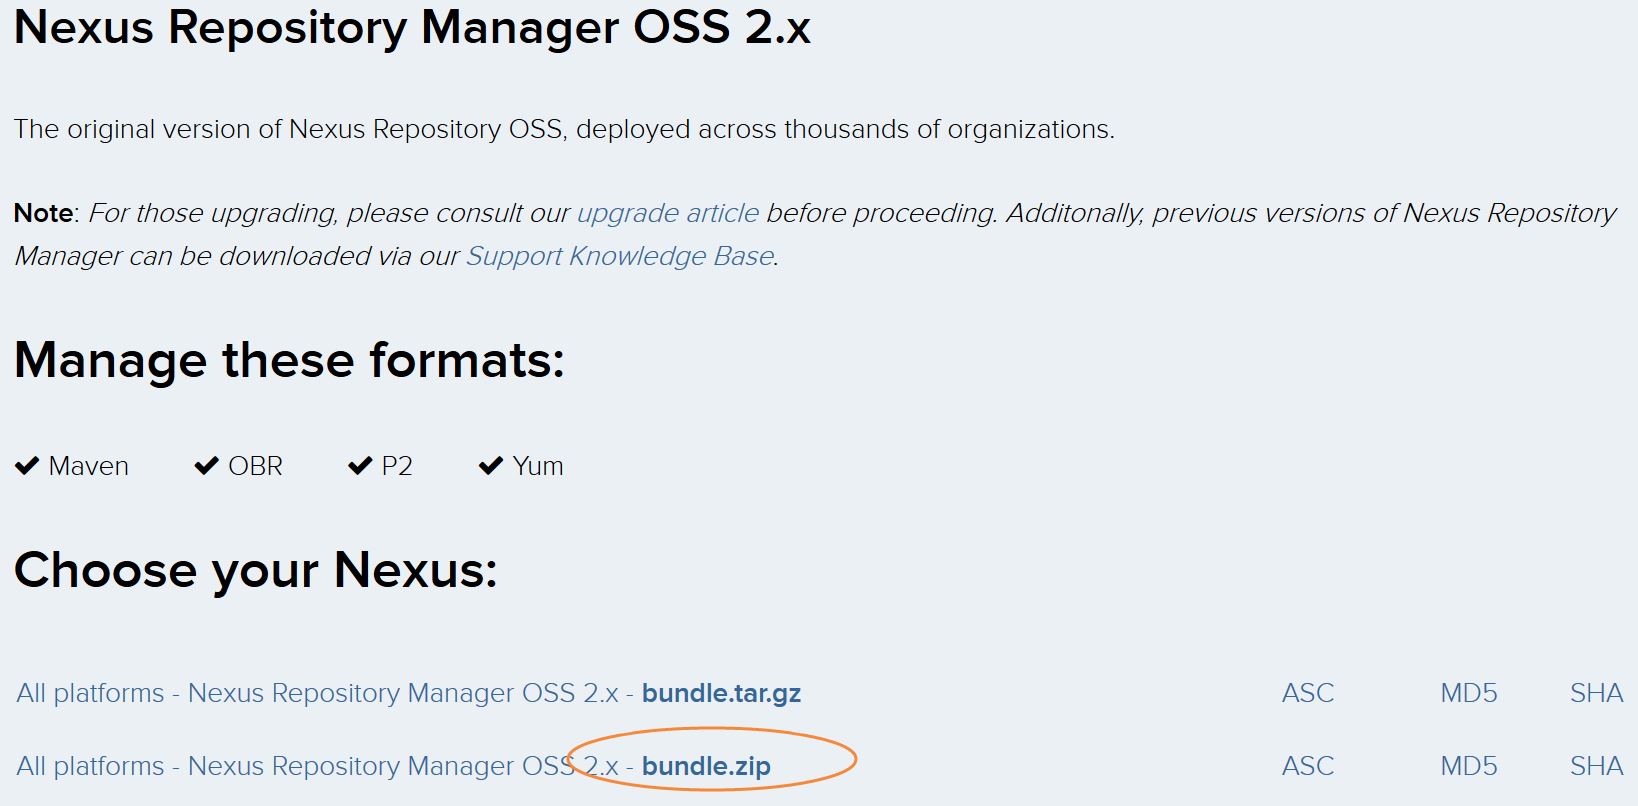This screenshot has width=1638, height=806.
Task: Click the bold Note label
Action: [x=43, y=213]
